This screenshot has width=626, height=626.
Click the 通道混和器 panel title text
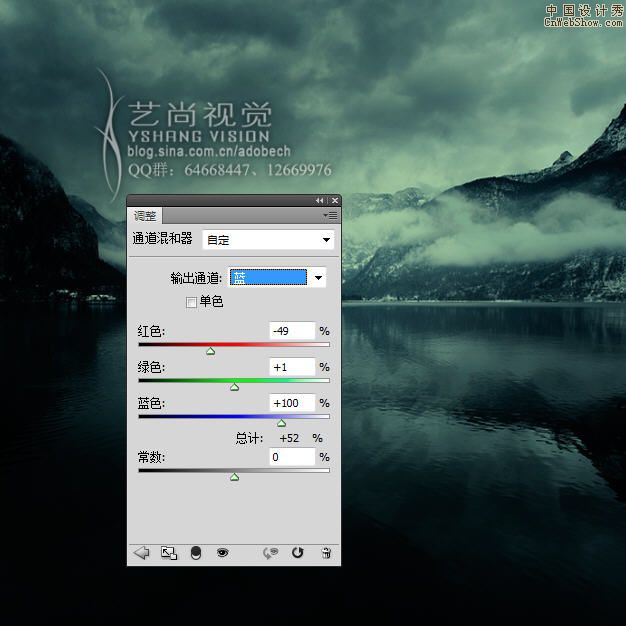(162, 238)
